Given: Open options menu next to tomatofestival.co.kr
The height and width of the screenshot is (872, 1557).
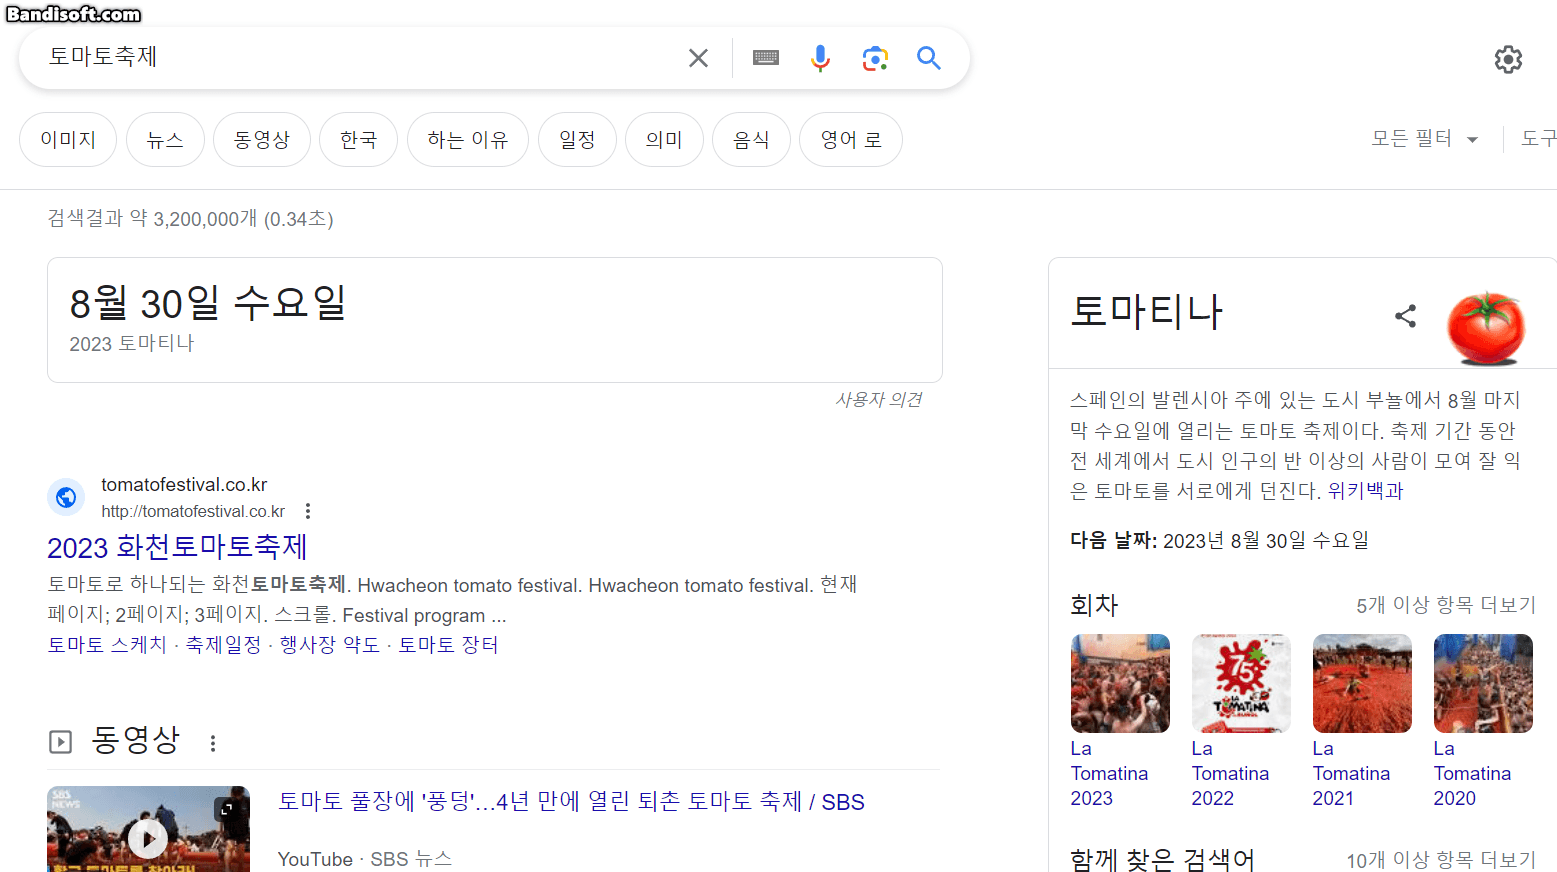Looking at the screenshot, I should coord(308,511).
